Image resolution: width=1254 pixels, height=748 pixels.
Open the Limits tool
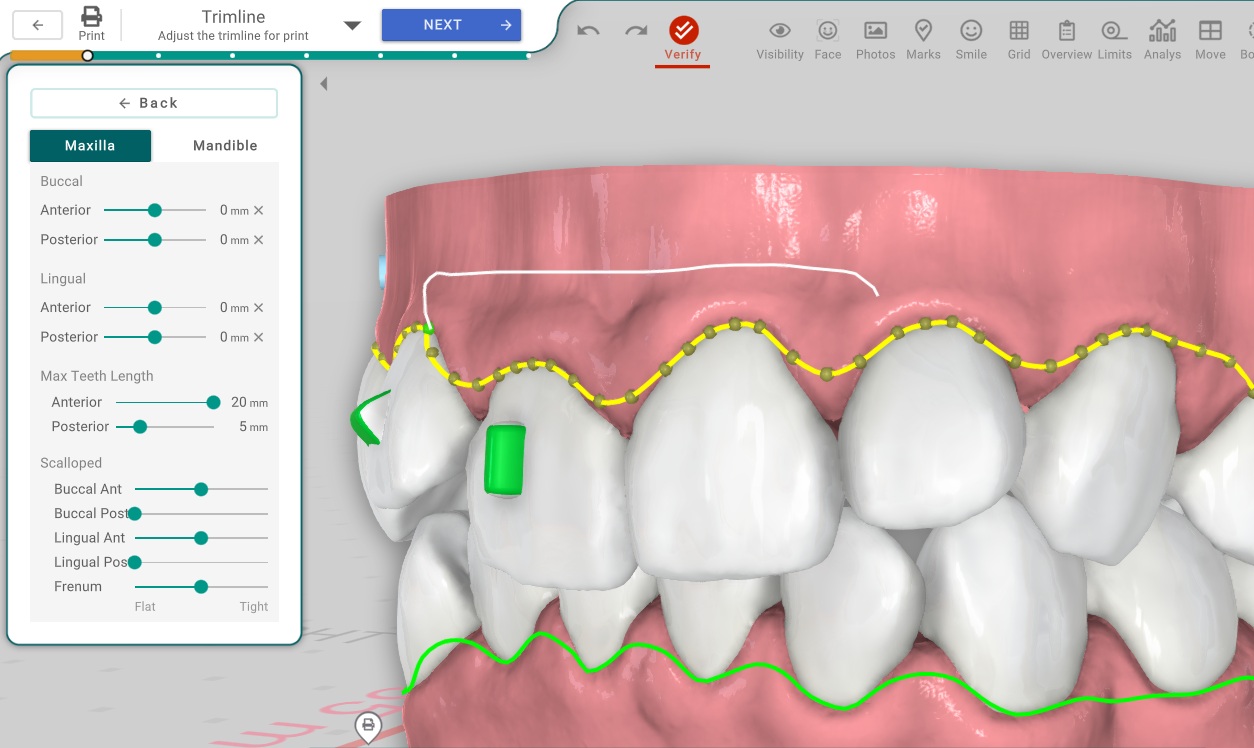coord(1114,40)
